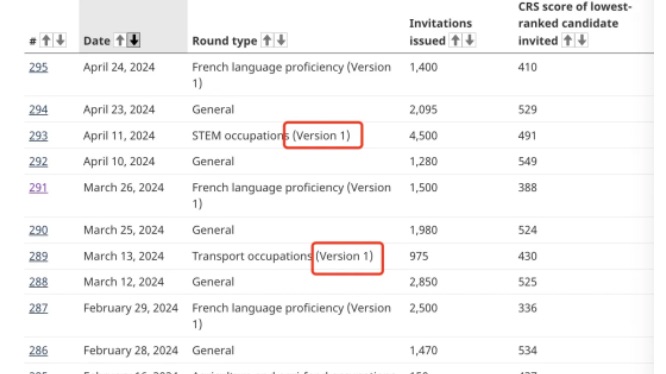Click the active Date descending sort arrow
Viewport: 666px width, 374px height.
coord(134,40)
